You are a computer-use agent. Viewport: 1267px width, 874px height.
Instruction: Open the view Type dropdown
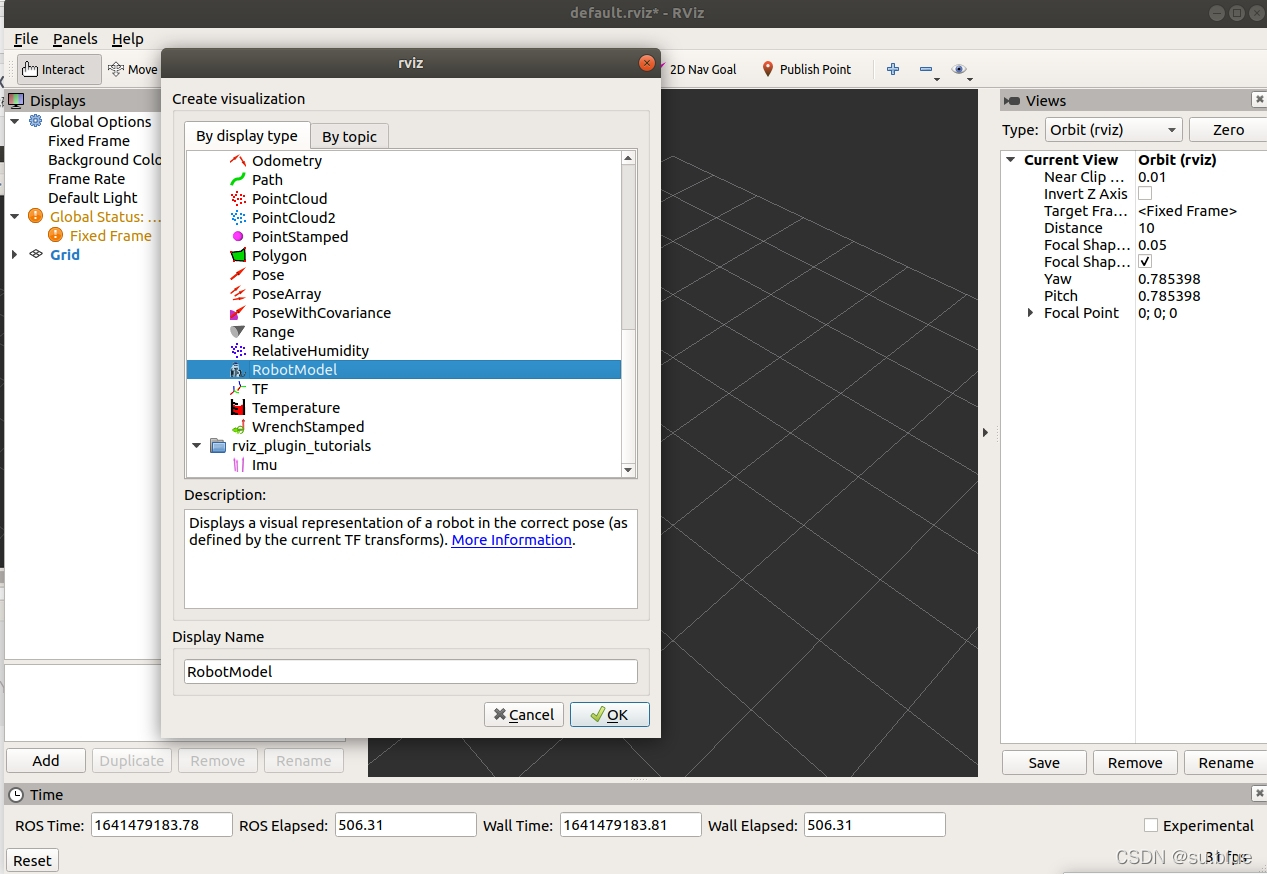point(1113,130)
